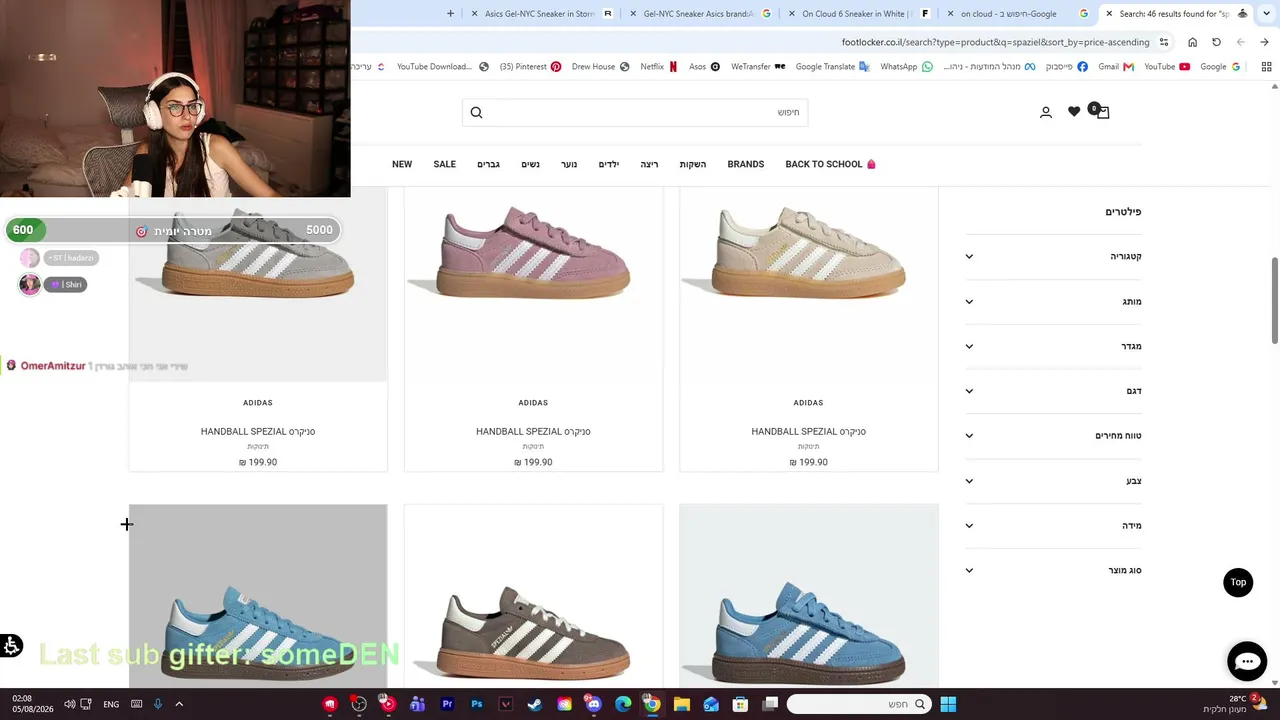Open the pink Handball Spezial sneaker image

[533, 283]
